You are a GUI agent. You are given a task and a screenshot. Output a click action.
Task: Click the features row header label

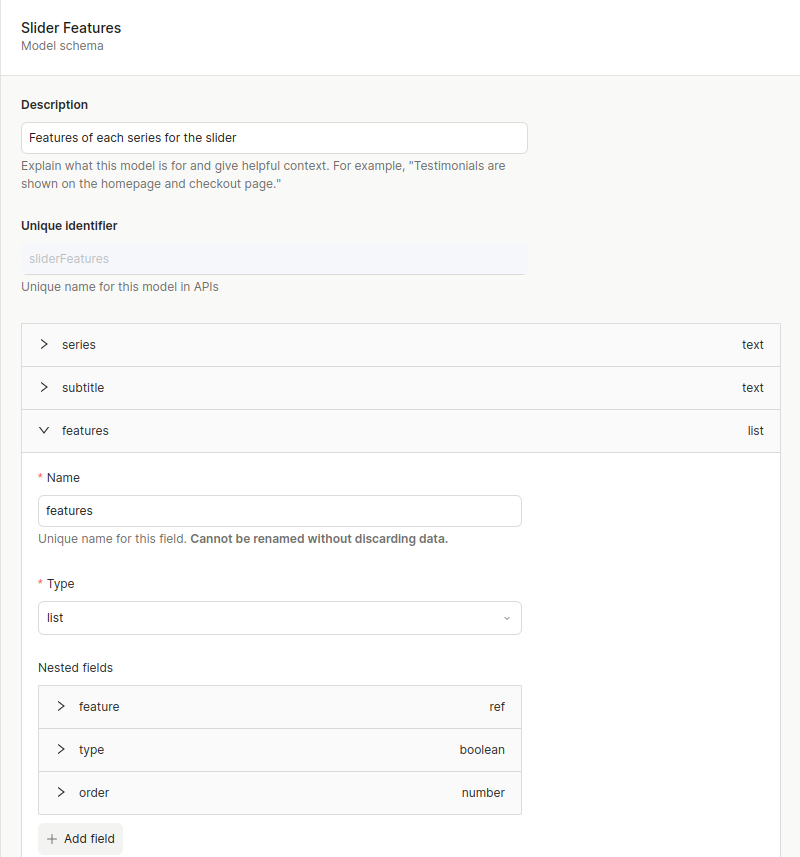click(x=85, y=430)
